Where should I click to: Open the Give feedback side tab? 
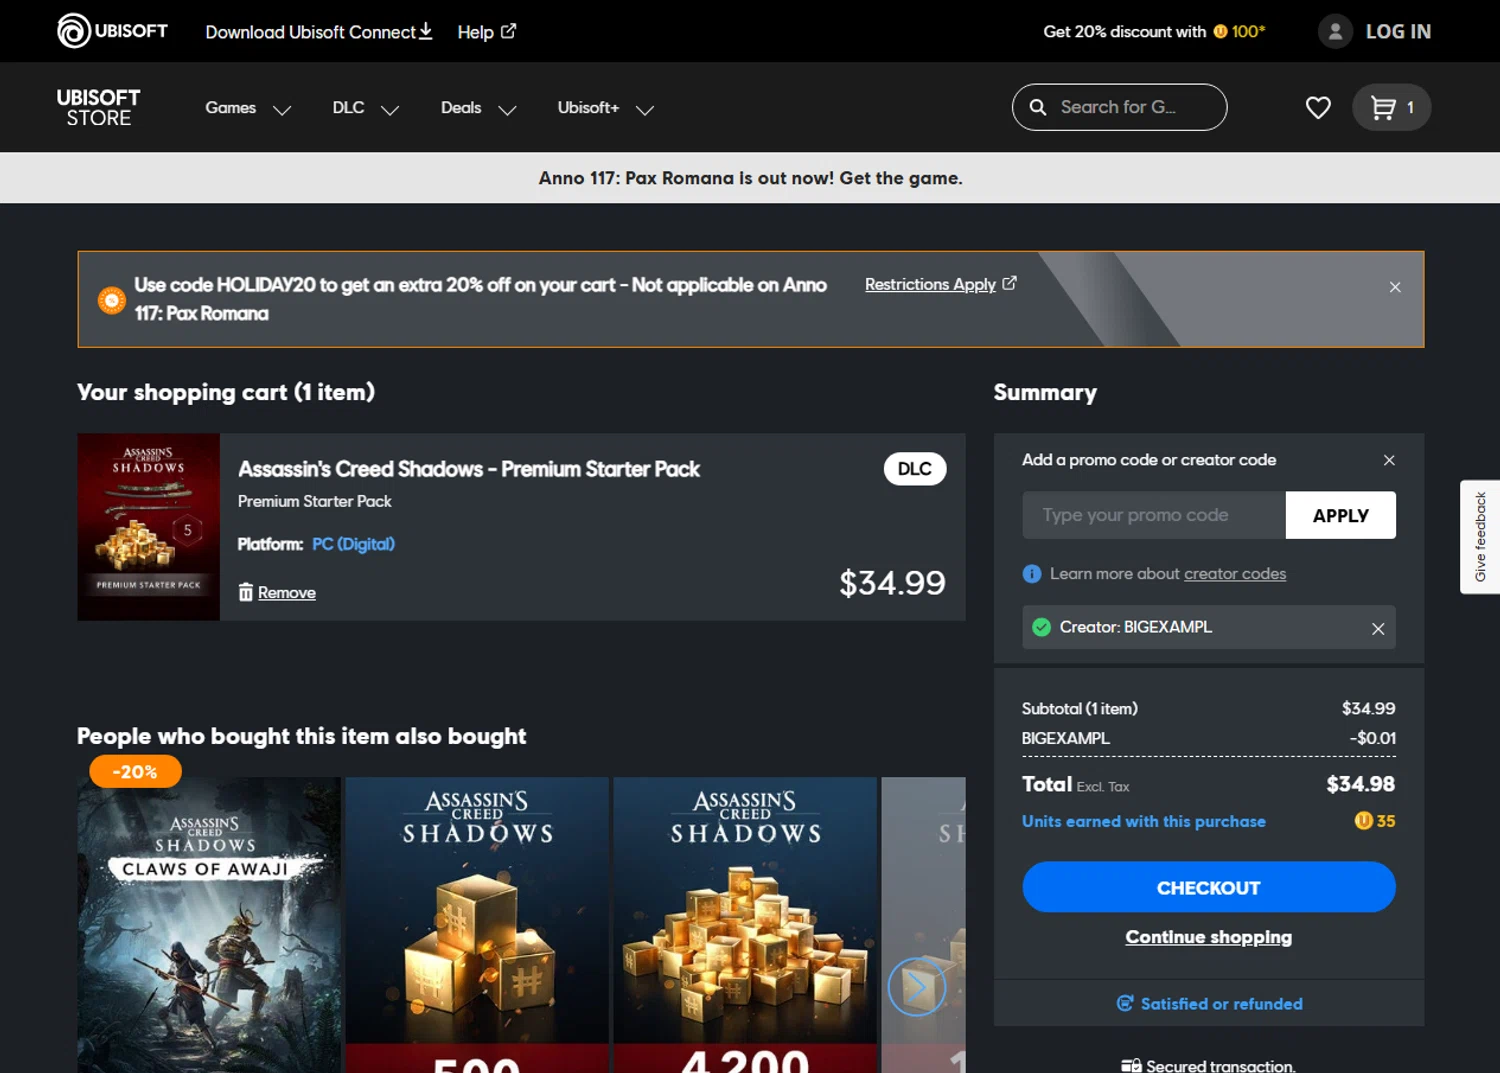click(1480, 537)
